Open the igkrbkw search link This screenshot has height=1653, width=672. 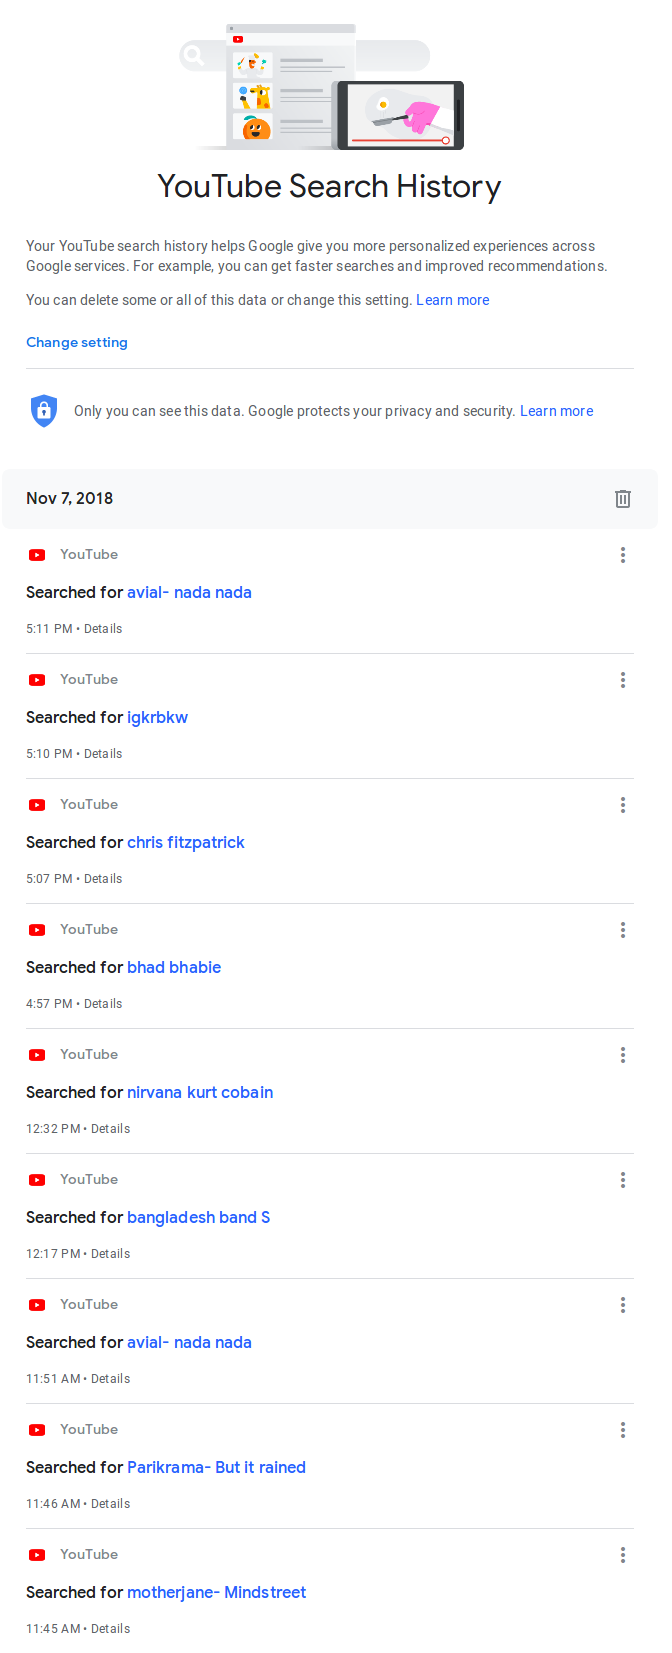tap(157, 717)
